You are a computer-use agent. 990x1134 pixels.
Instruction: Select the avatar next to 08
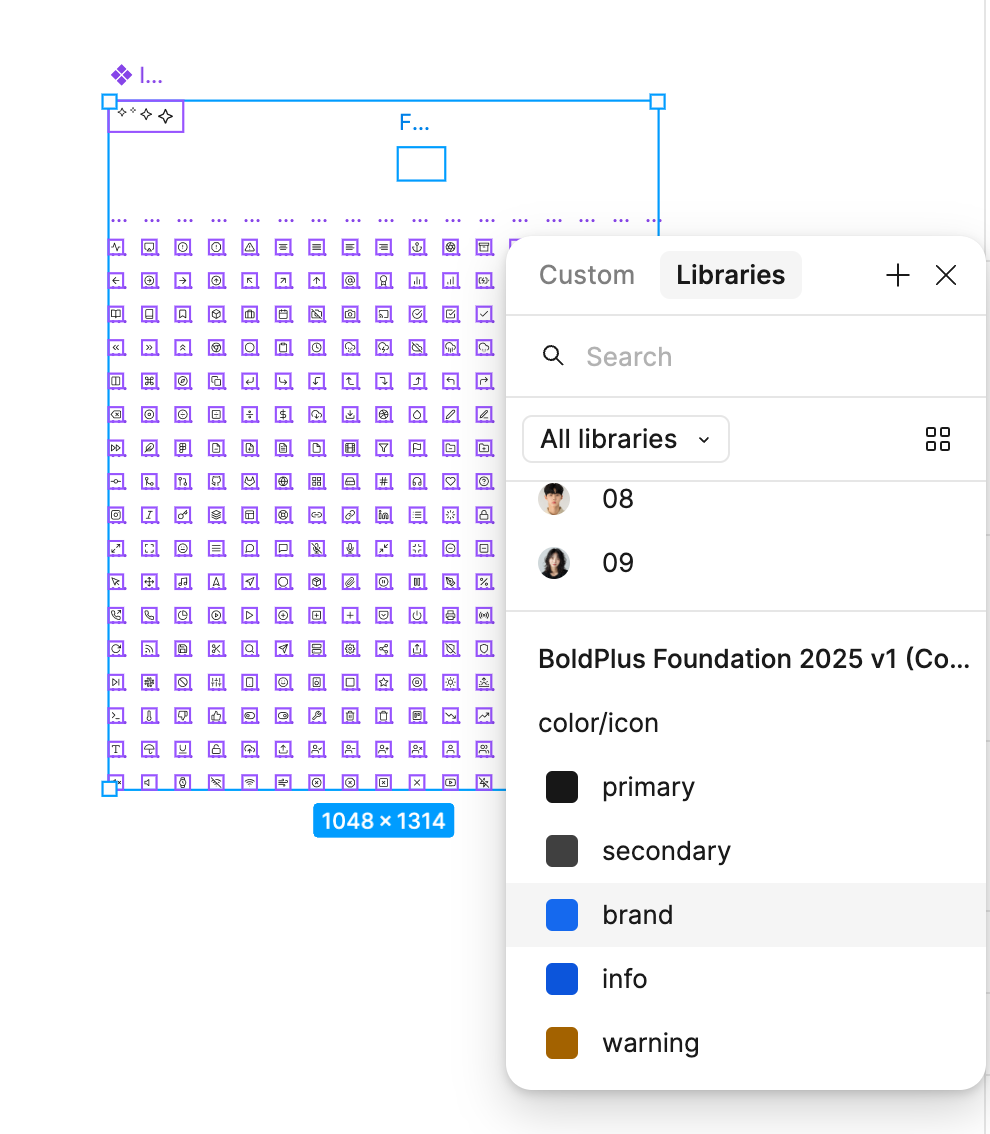(x=554, y=499)
